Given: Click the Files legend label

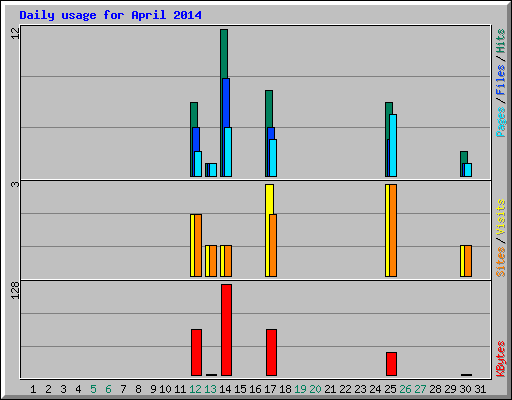Looking at the screenshot, I should pos(501,79).
